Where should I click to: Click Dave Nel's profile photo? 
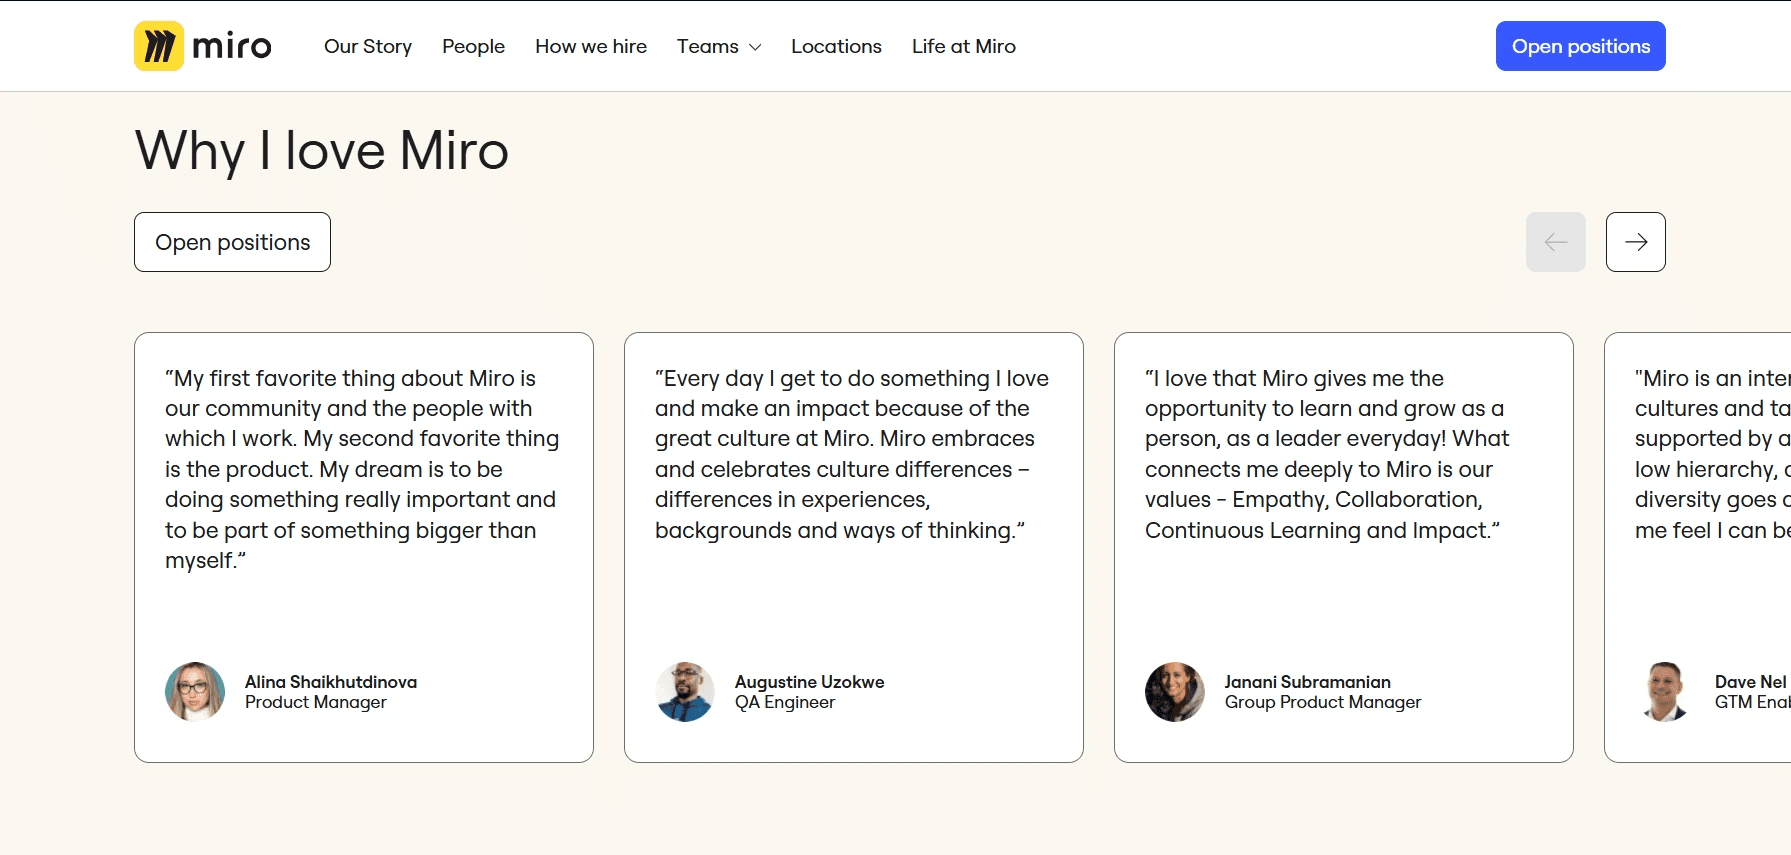(x=1665, y=692)
